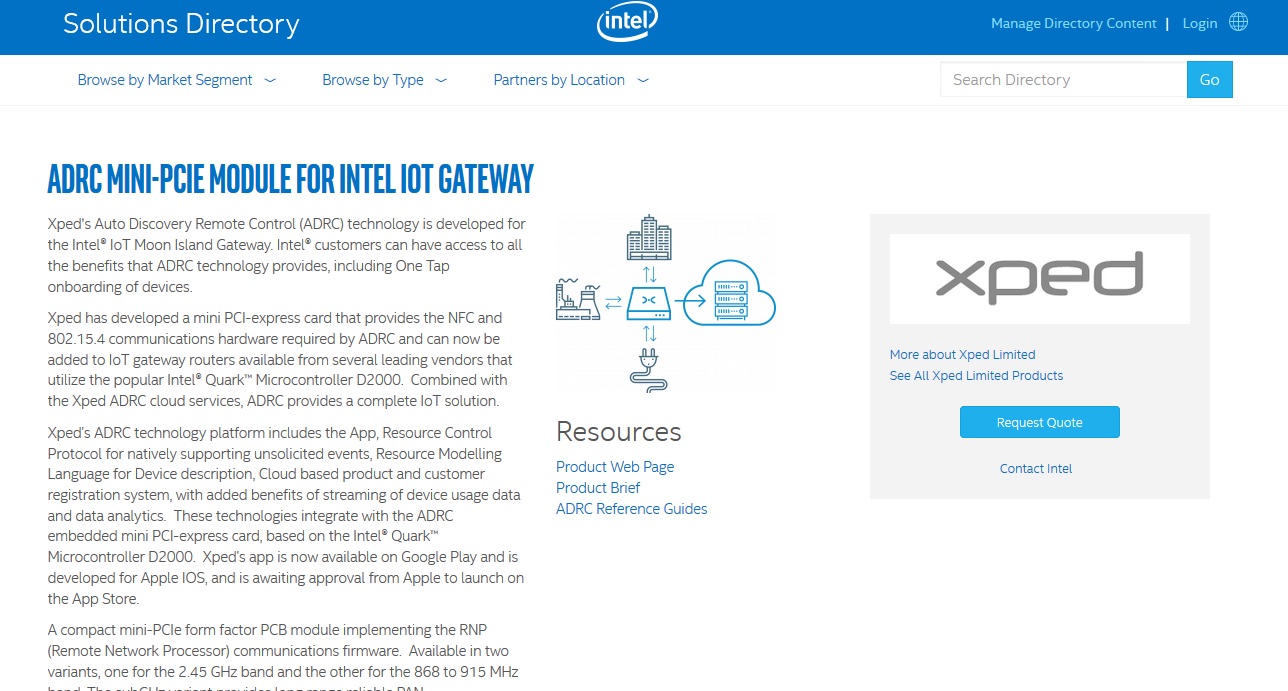
Task: Click the Xped company logo
Action: point(1039,278)
